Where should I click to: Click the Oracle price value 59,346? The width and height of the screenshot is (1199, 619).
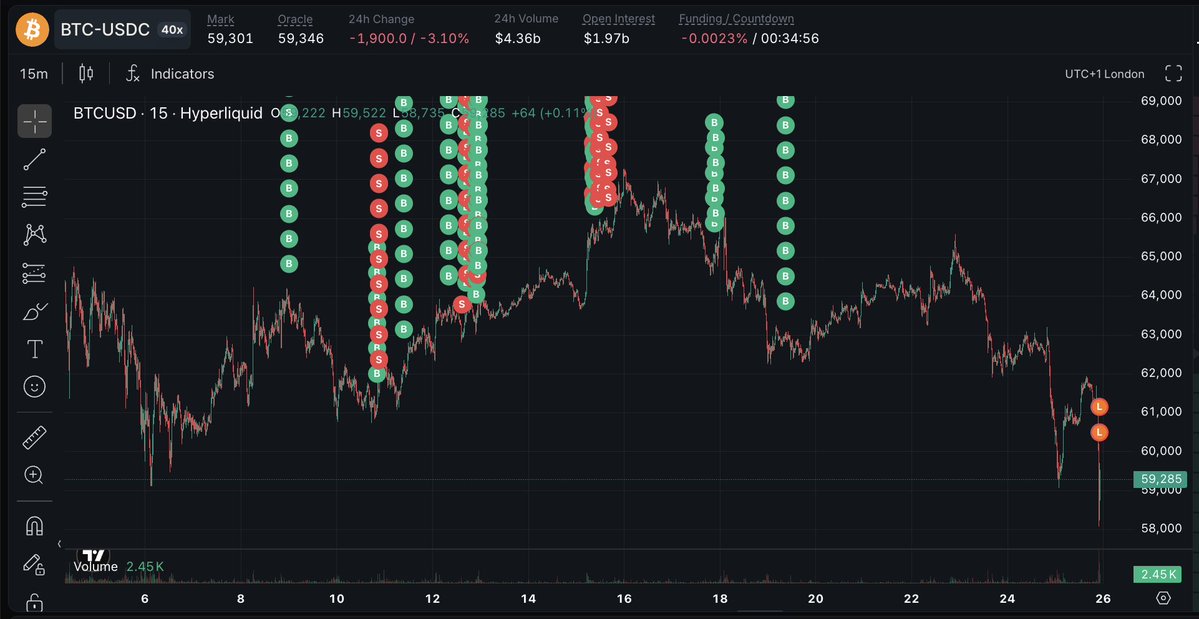tap(301, 38)
